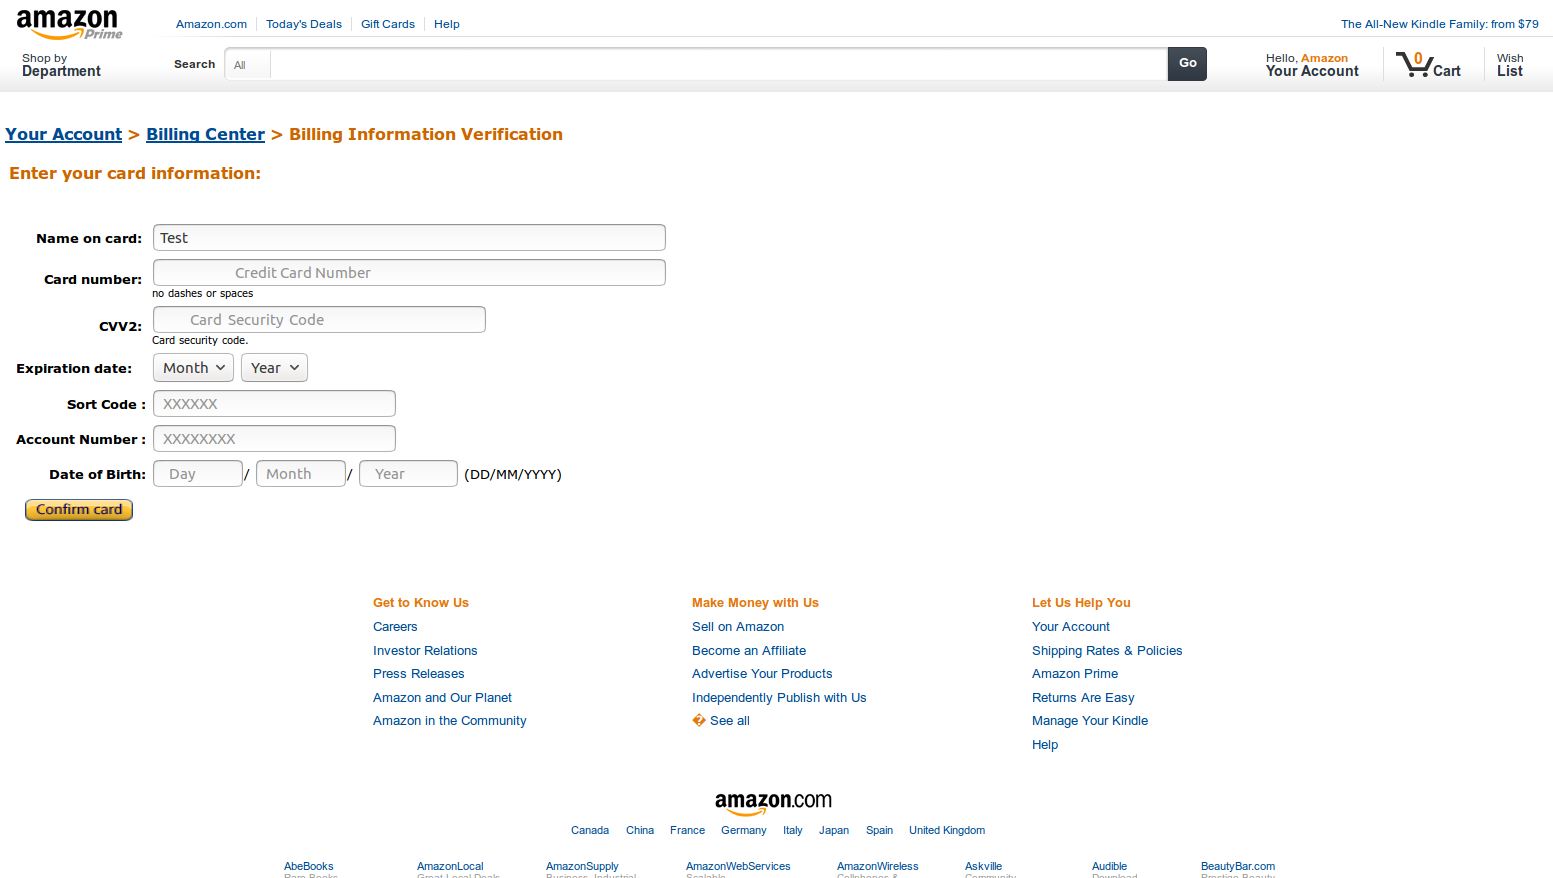Viewport: 1553px width, 878px height.
Task: Follow the Your Account breadcrumb link
Action: tap(64, 134)
